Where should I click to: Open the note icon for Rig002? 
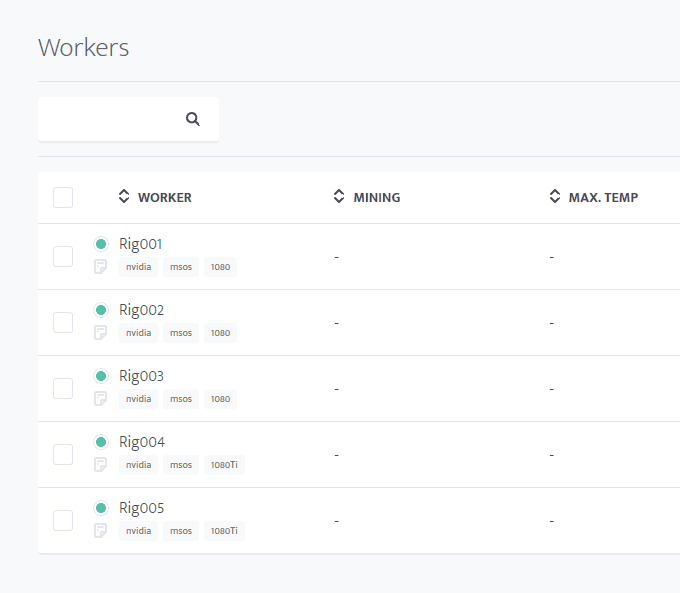(101, 332)
